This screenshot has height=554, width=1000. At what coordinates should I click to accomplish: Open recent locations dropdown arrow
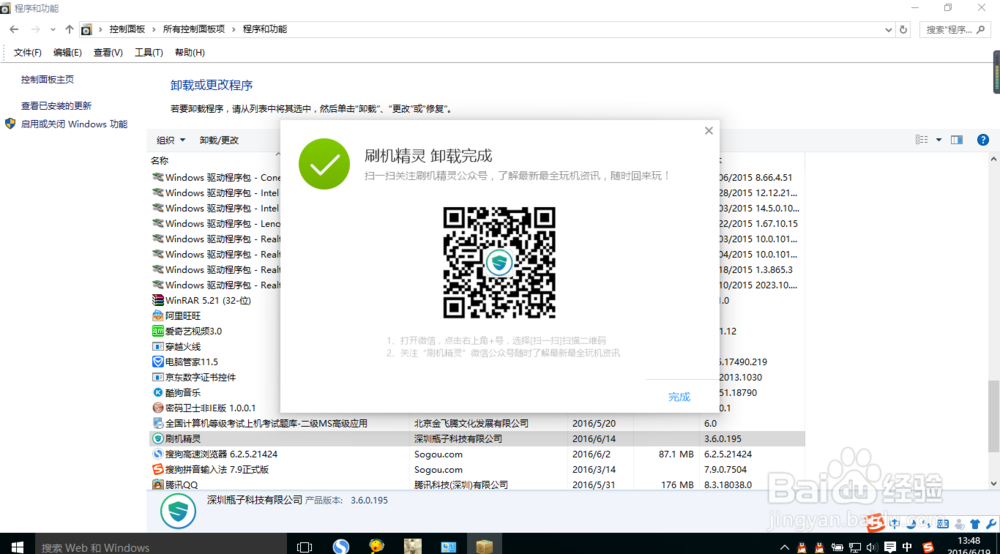(x=52, y=29)
